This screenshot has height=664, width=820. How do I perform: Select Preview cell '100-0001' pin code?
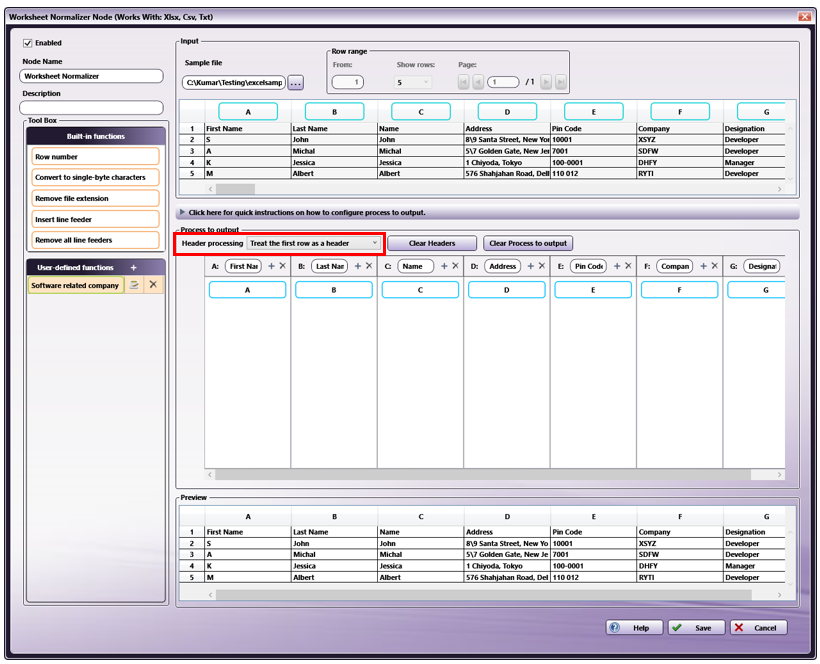coord(594,566)
